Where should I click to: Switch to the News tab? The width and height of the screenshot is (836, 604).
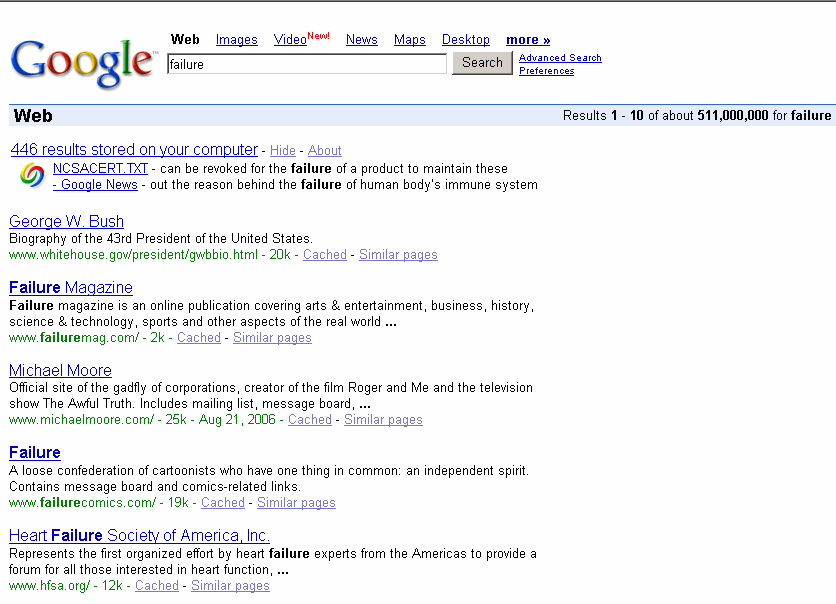[361, 39]
